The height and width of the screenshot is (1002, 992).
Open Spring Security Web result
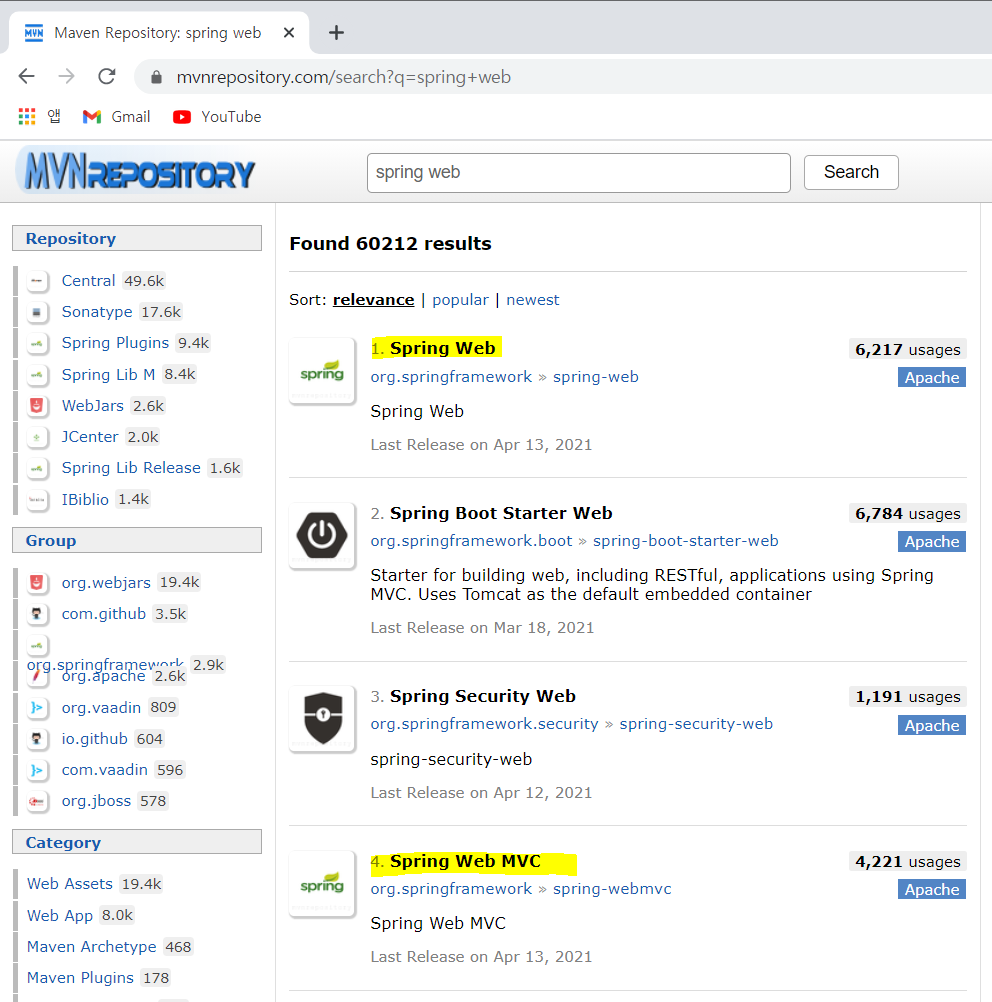click(x=483, y=696)
